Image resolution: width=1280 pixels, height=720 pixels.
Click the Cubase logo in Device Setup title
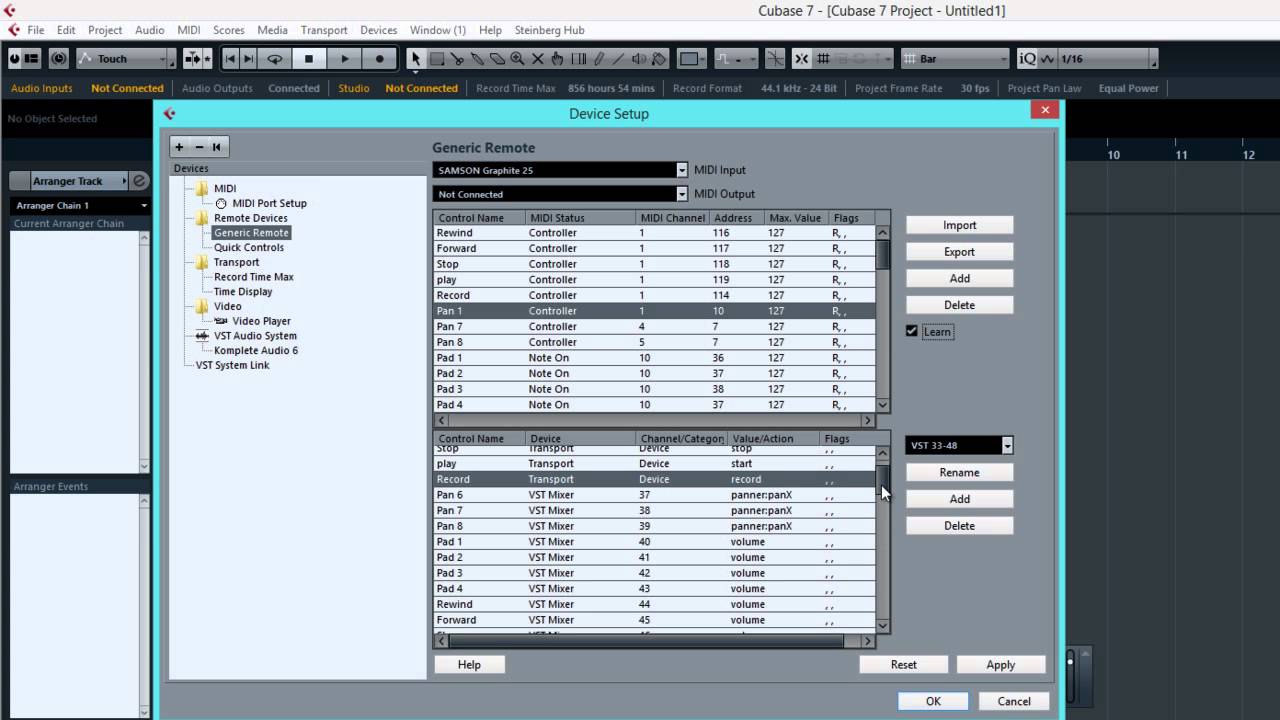169,113
